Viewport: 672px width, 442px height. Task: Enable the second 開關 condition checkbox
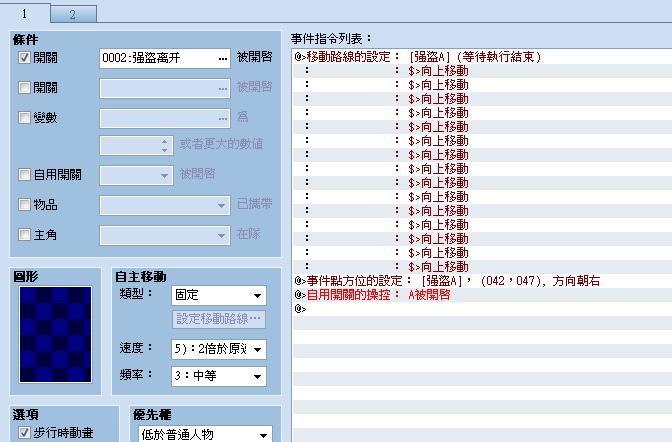[x=24, y=87]
